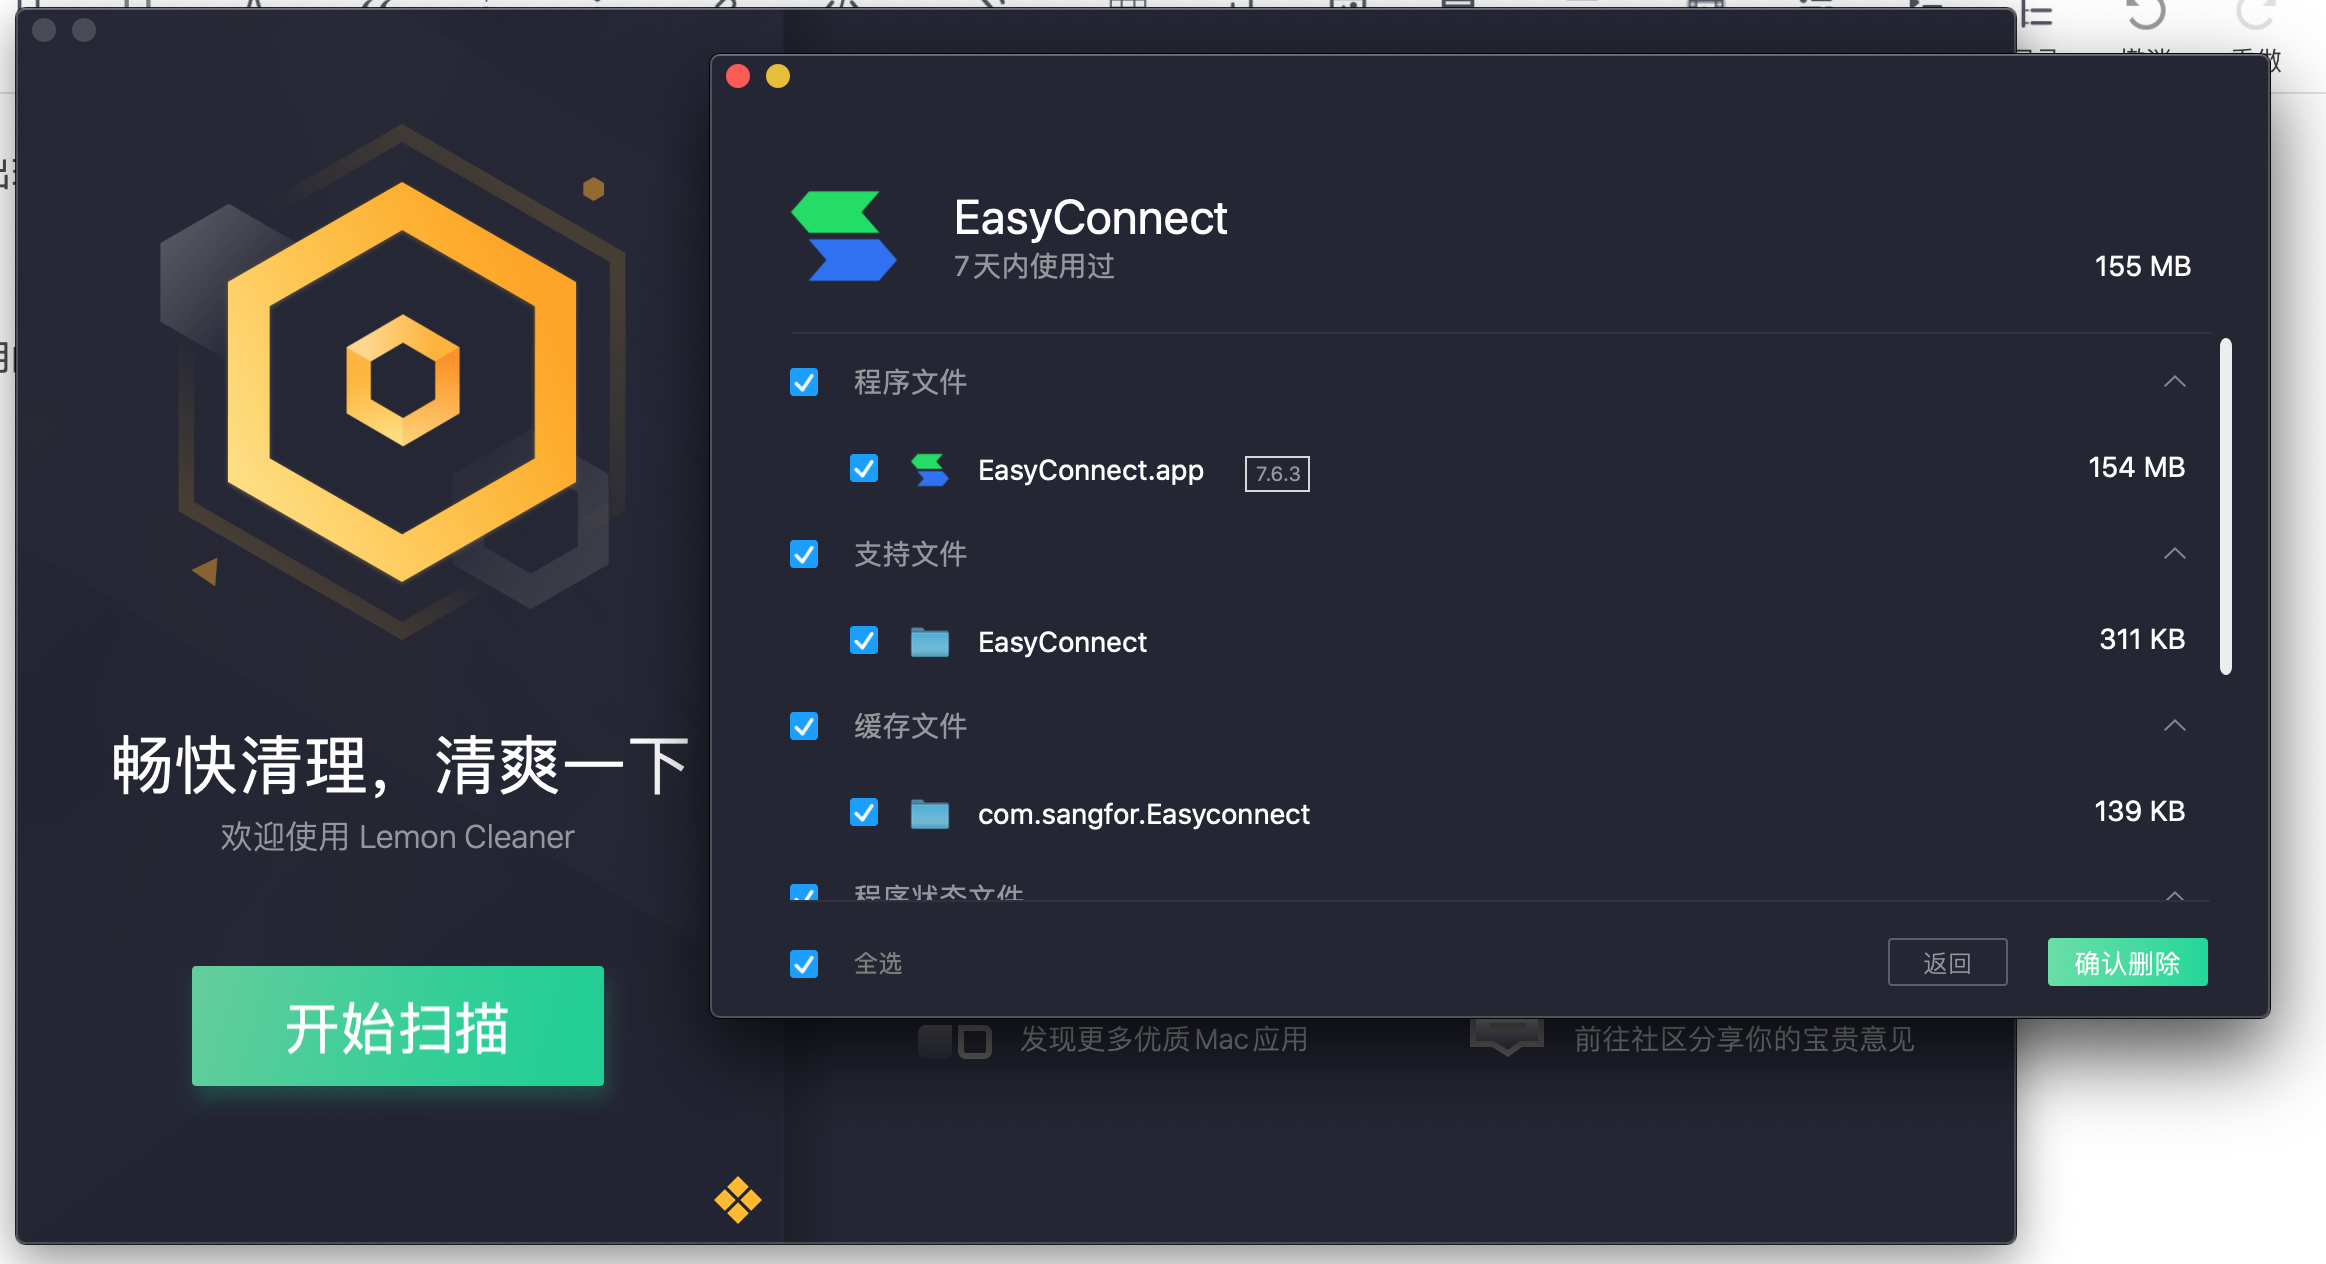Uncheck the 程序文件 checkbox

pyautogui.click(x=803, y=382)
